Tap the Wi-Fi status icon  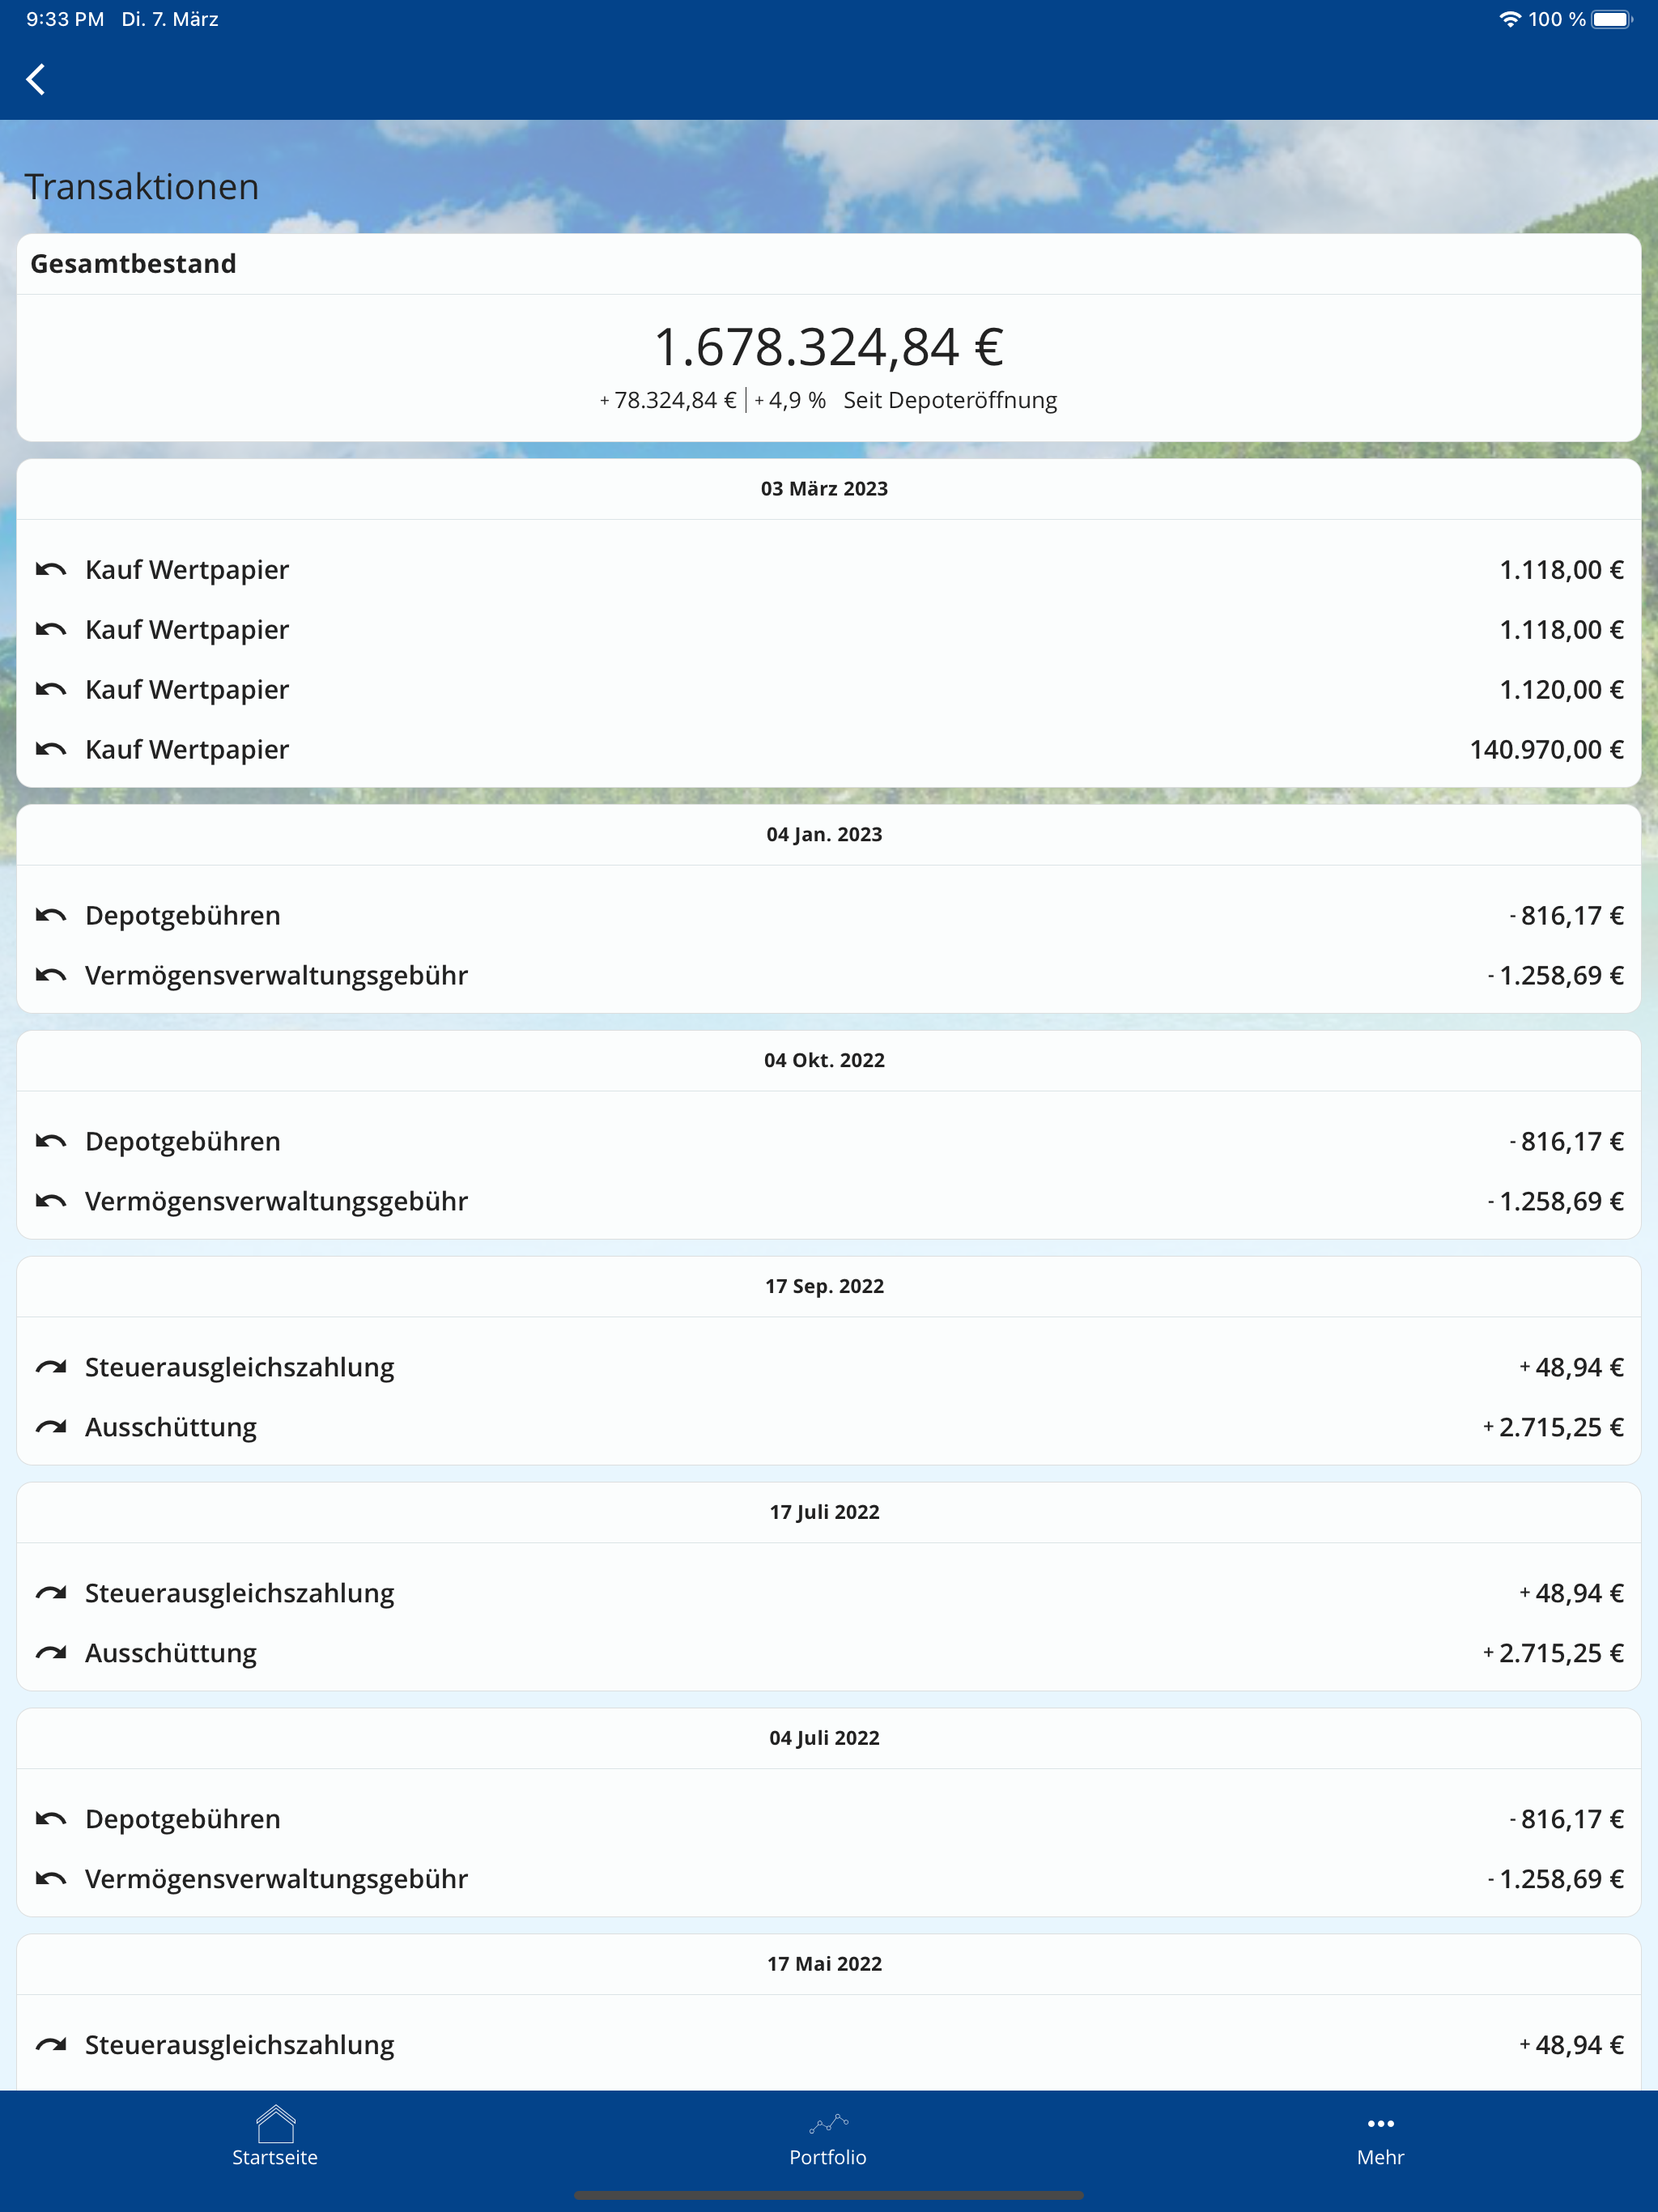tap(1510, 19)
